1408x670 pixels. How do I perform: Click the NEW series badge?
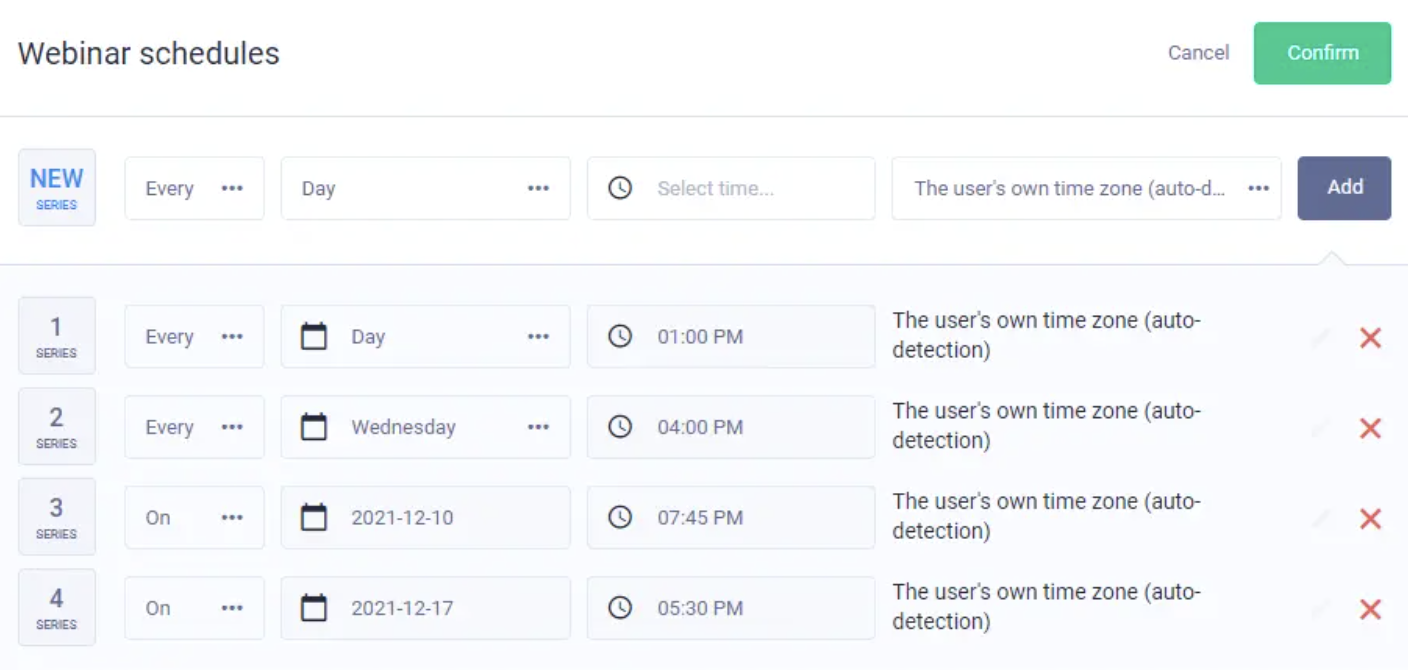(x=57, y=188)
